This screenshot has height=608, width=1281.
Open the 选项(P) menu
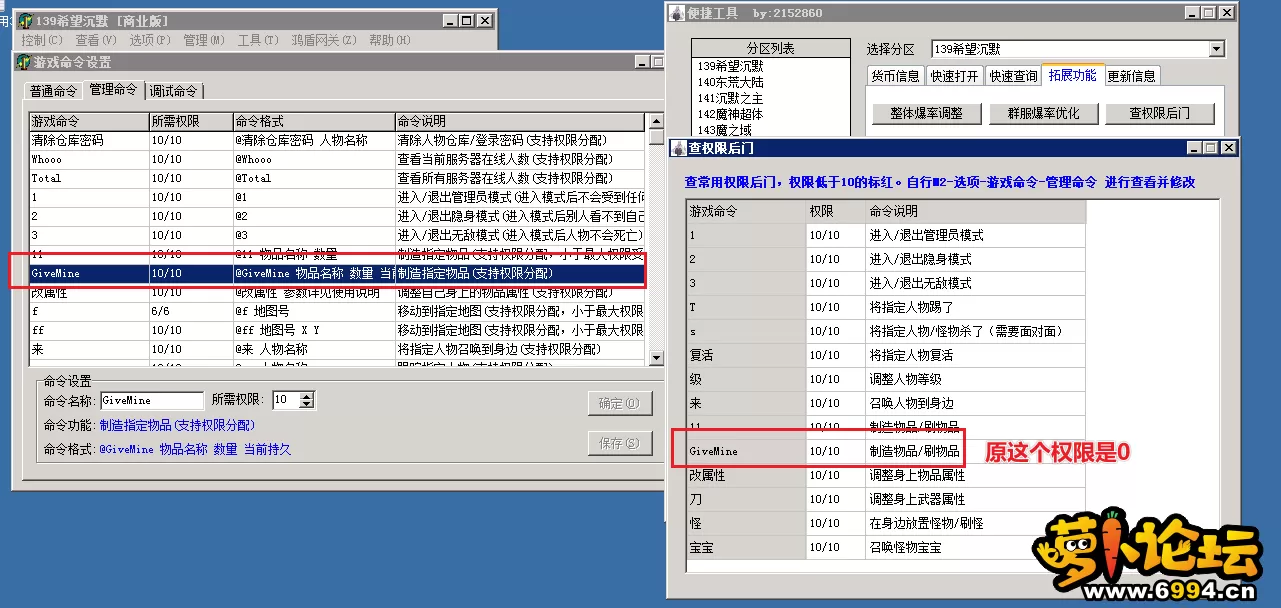coord(149,40)
